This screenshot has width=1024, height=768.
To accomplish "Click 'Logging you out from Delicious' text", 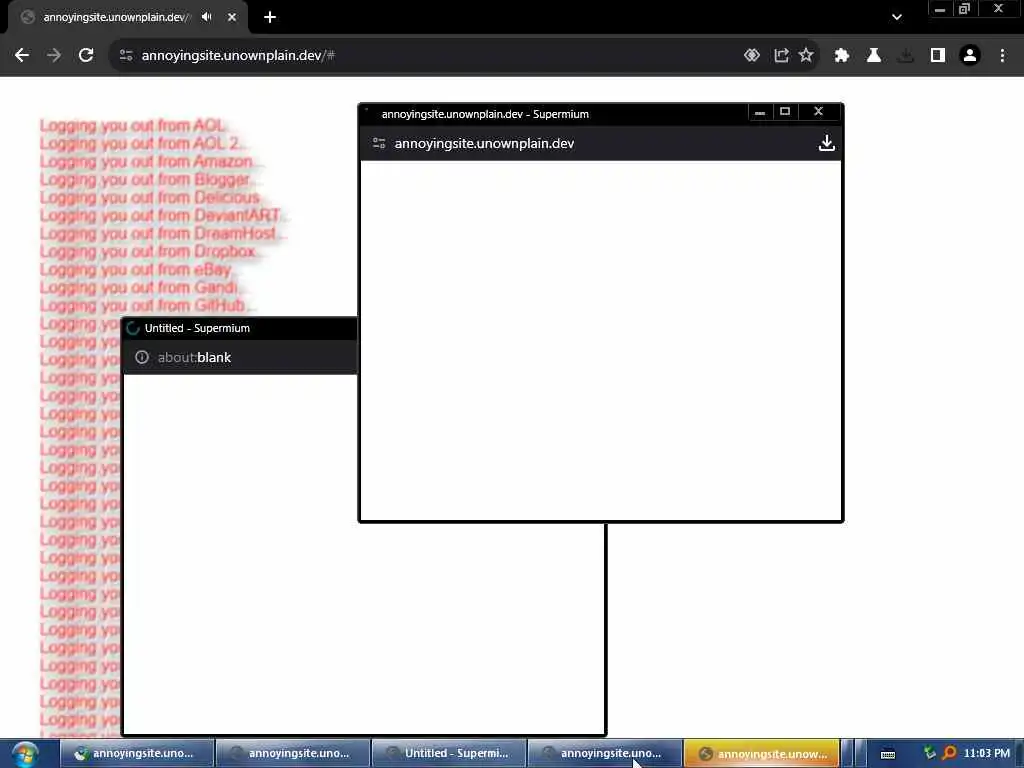I will (151, 197).
